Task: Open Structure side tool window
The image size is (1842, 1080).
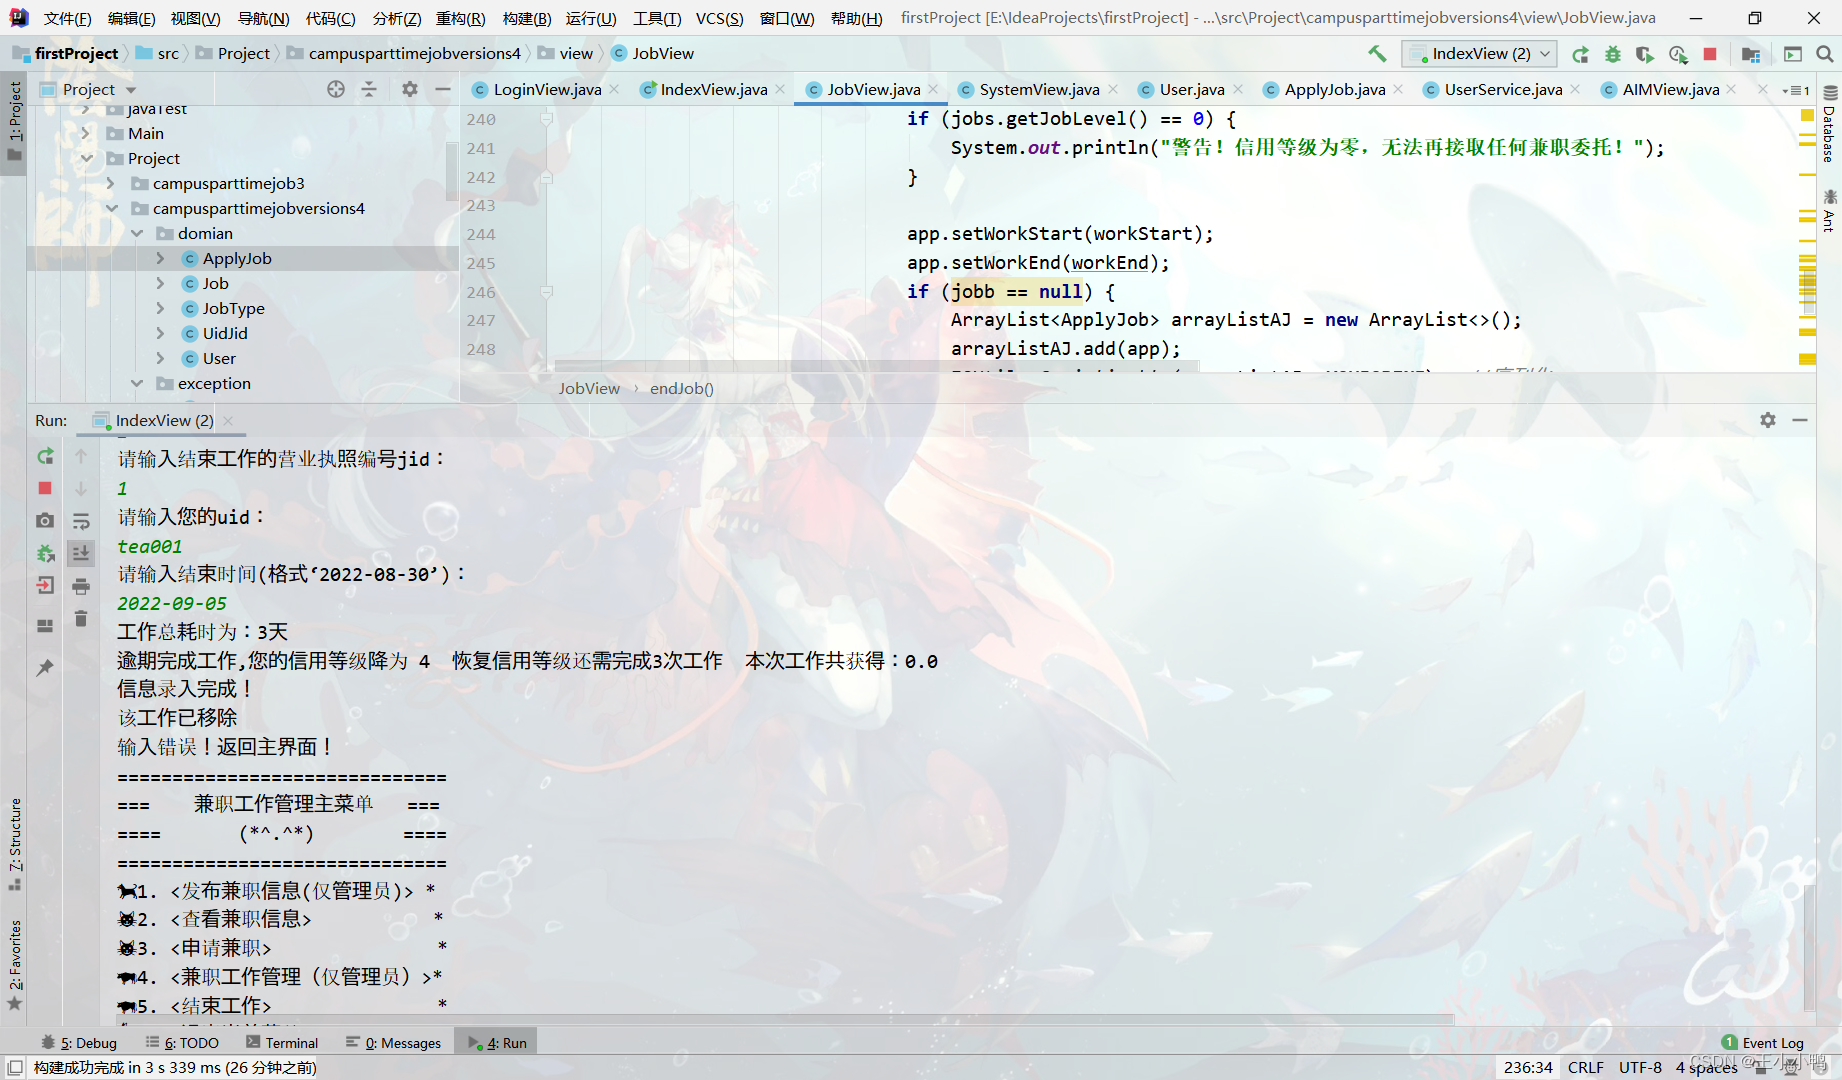Action: [15, 844]
